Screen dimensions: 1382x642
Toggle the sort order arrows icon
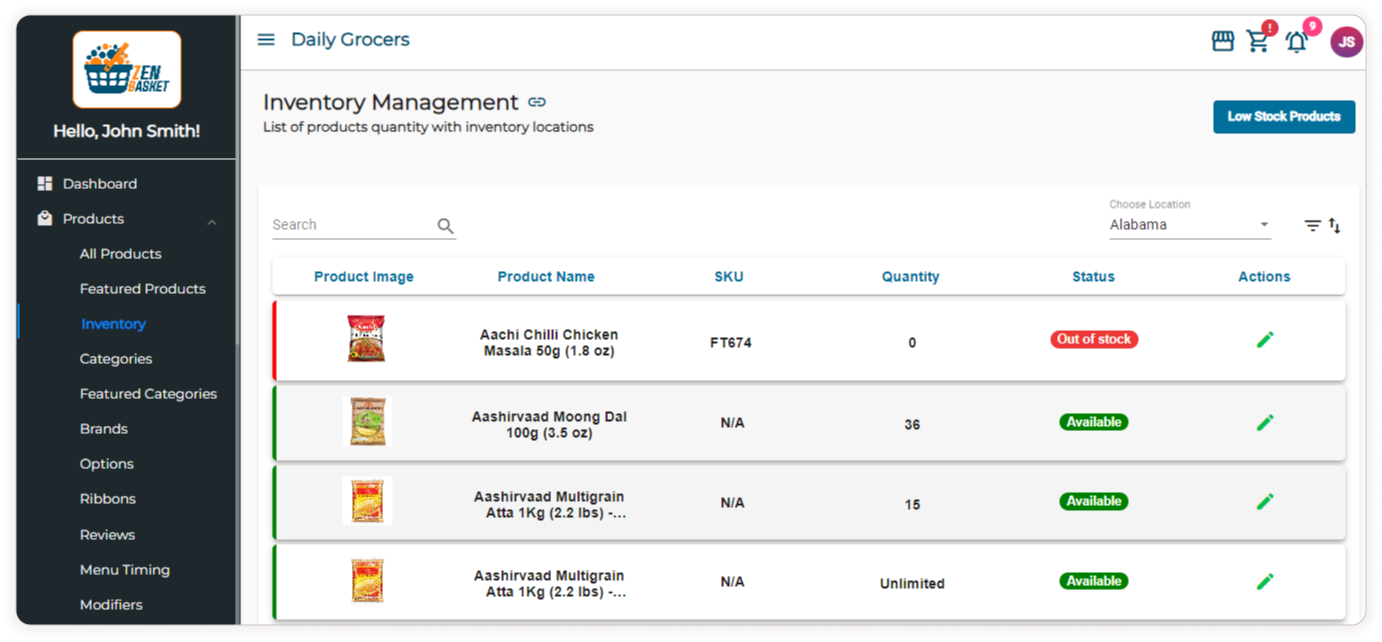tap(1335, 226)
